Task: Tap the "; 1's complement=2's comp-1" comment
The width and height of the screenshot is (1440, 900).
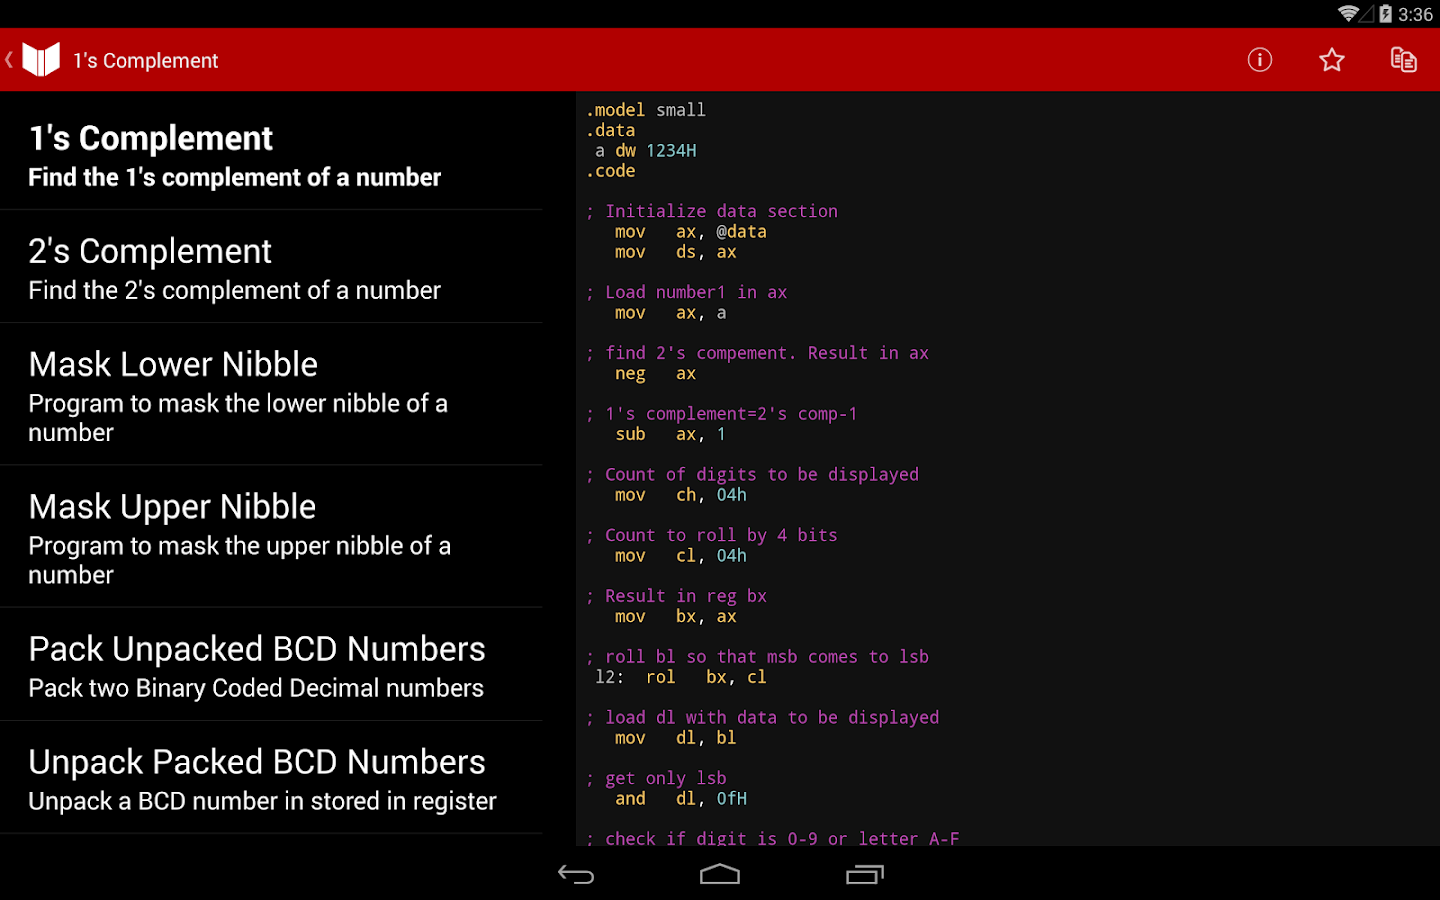Action: (722, 414)
